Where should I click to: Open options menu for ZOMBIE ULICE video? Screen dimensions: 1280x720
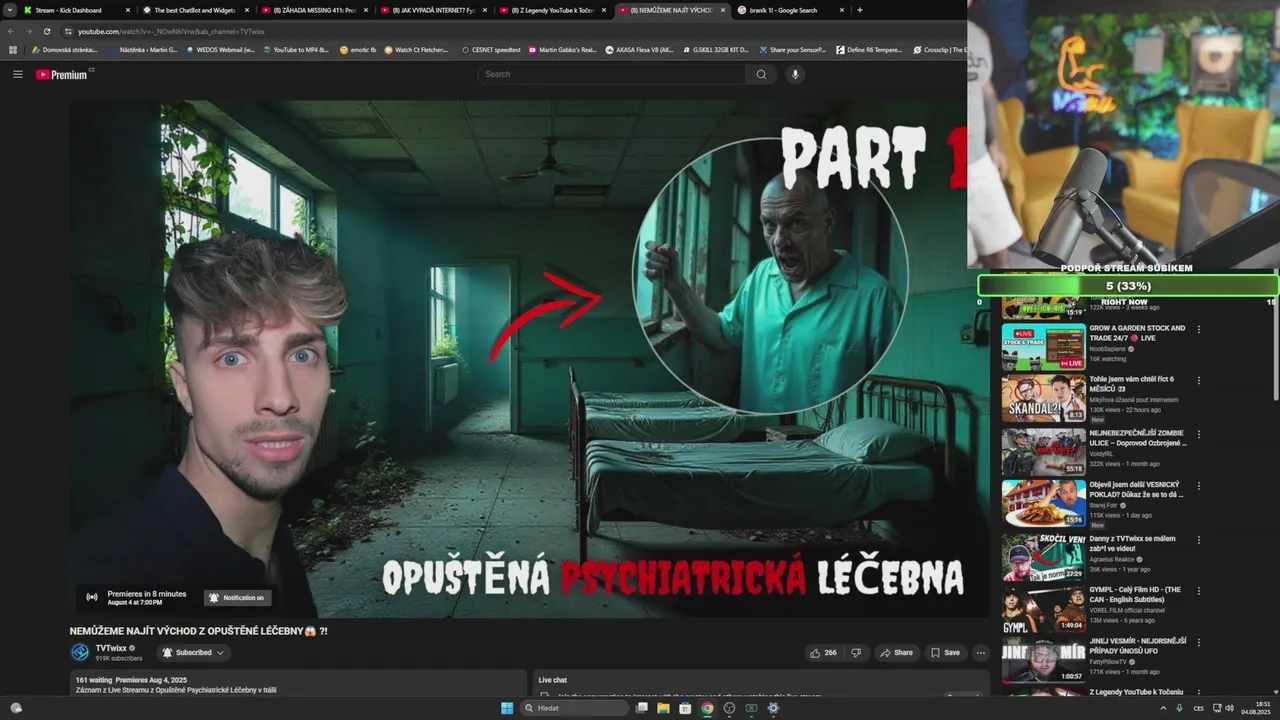[1199, 434]
